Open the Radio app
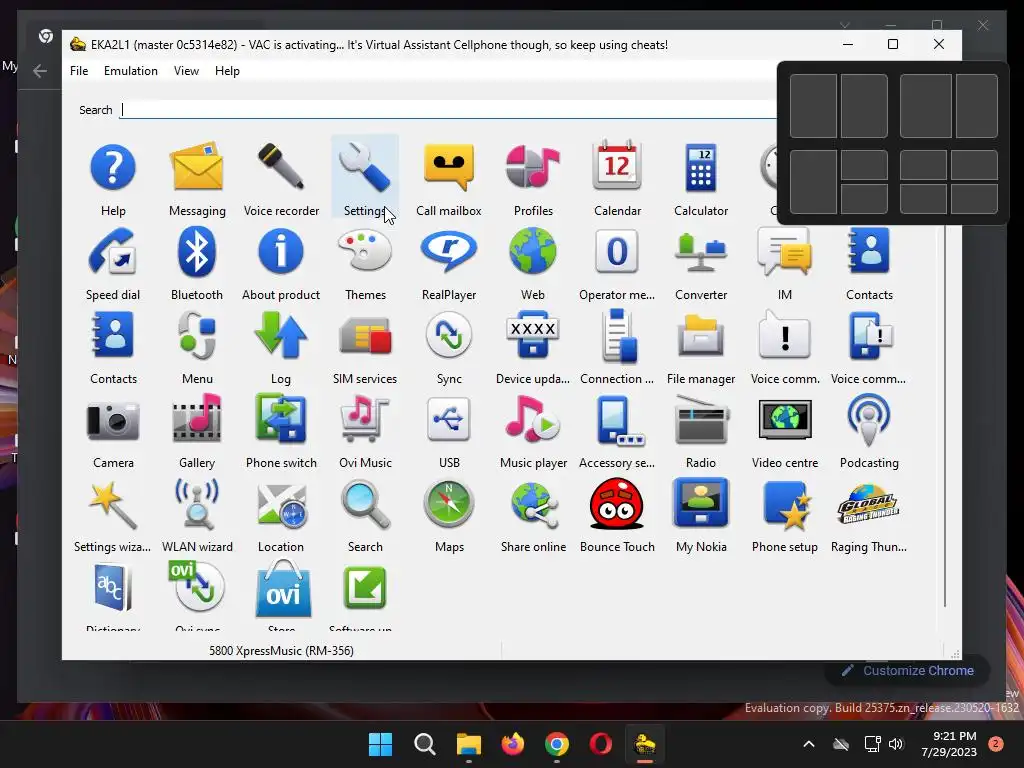 [701, 420]
